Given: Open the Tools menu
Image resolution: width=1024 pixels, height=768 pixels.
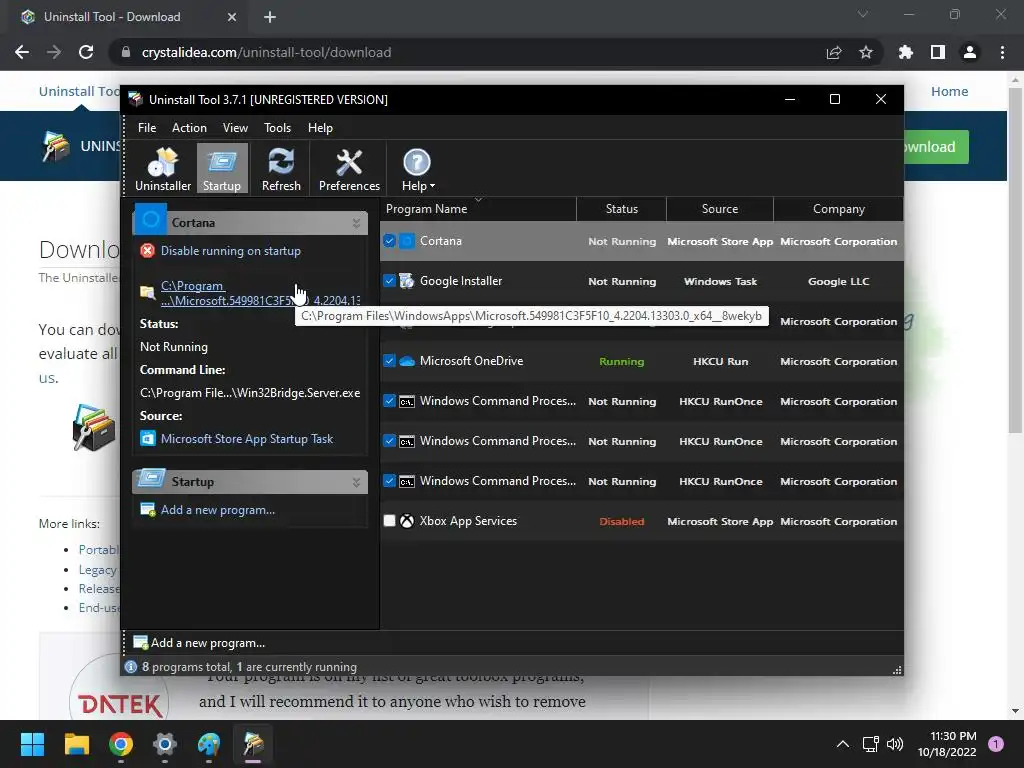Looking at the screenshot, I should pyautogui.click(x=278, y=128).
